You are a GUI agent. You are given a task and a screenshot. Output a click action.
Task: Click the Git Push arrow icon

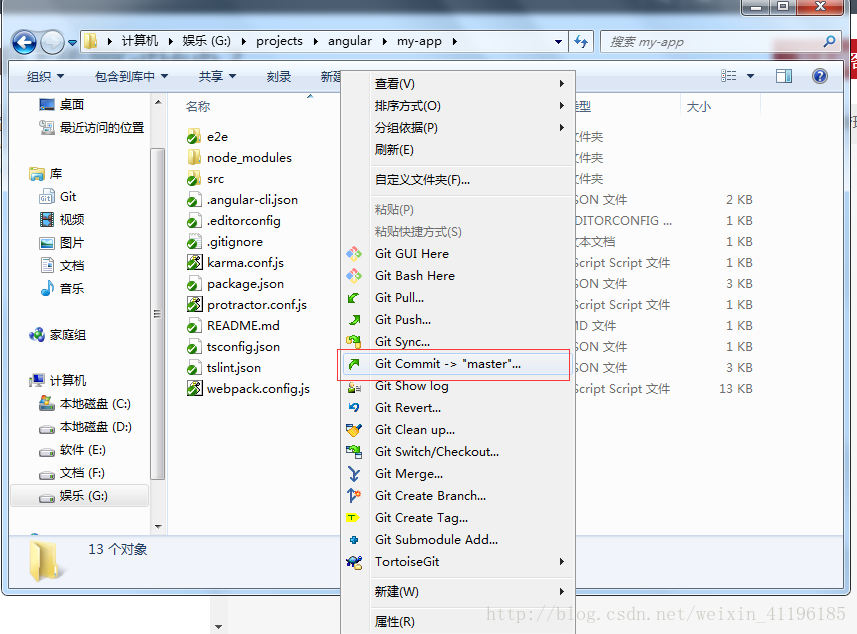(354, 320)
